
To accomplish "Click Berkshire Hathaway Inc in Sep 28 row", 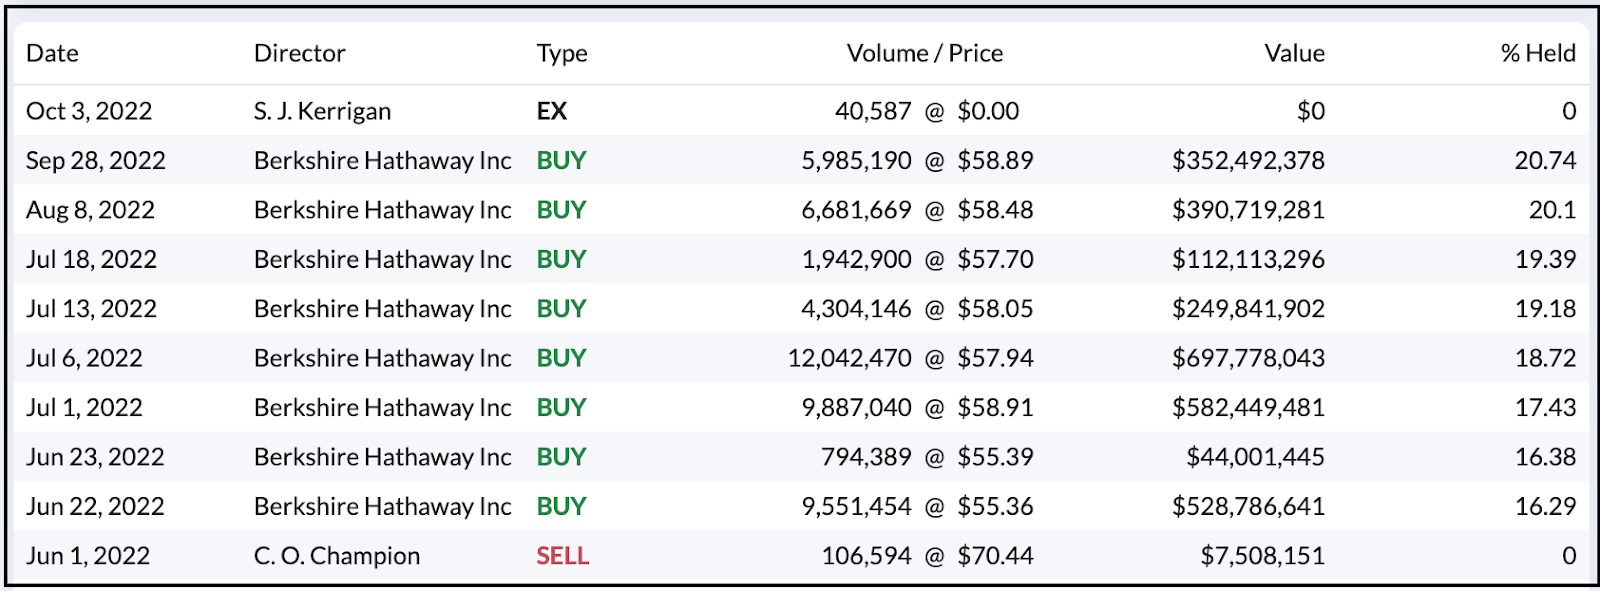I will (x=382, y=161).
